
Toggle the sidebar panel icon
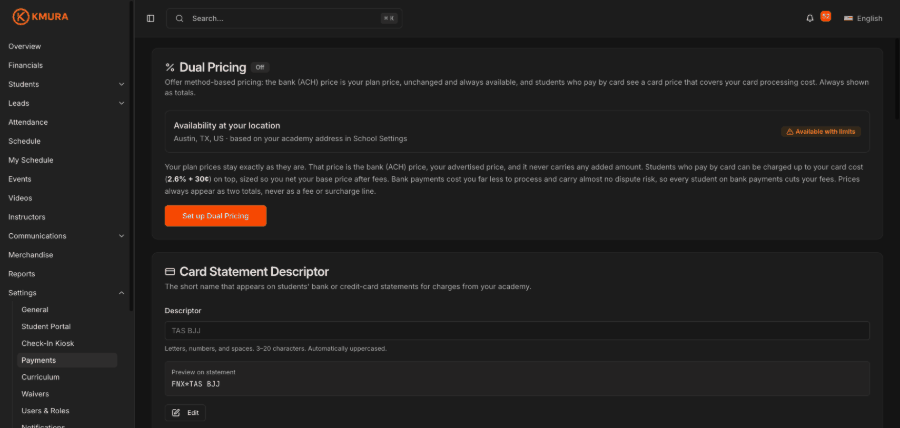pos(150,18)
